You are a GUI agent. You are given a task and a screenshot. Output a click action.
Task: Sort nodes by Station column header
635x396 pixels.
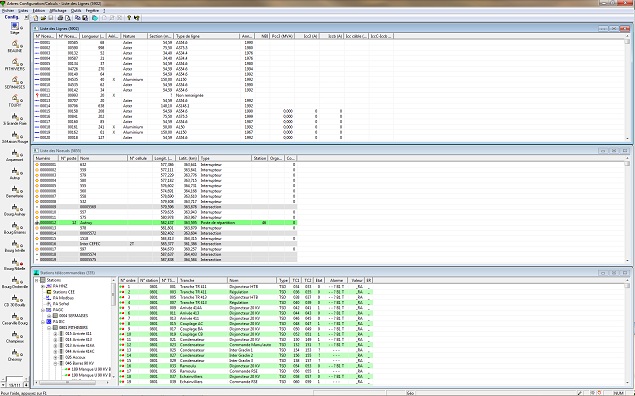[260, 158]
